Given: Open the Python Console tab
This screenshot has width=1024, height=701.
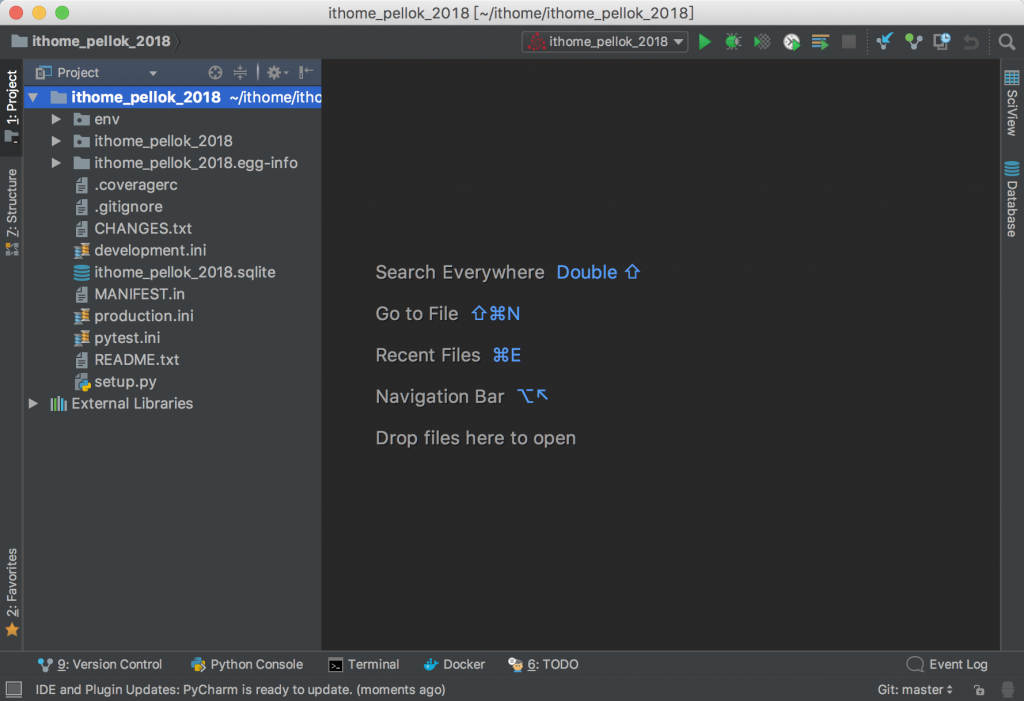Looking at the screenshot, I should pos(247,664).
